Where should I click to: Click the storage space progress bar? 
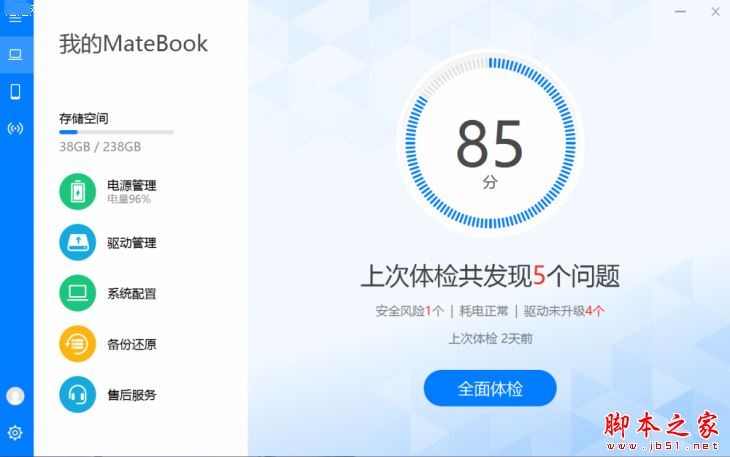point(116,132)
